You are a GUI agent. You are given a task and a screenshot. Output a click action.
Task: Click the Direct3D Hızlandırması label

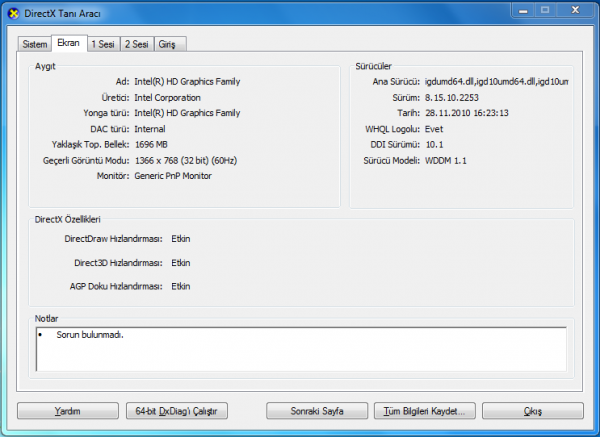coord(119,263)
